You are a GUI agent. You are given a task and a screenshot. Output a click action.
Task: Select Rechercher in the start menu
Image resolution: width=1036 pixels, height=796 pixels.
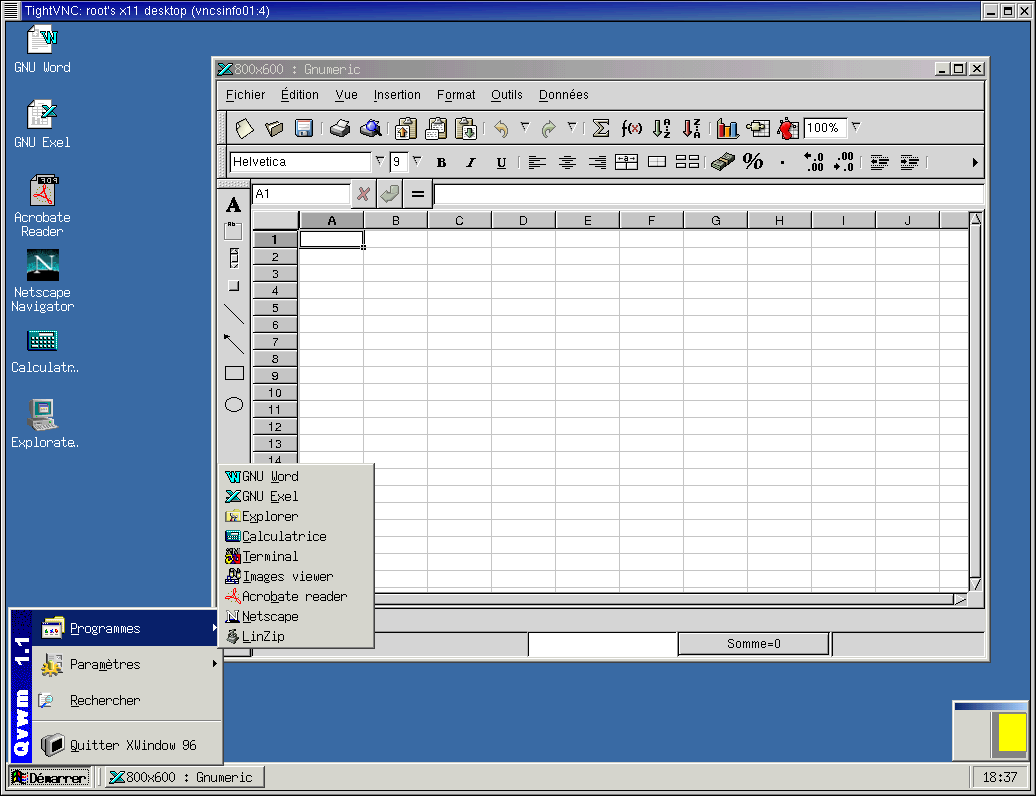[x=127, y=700]
